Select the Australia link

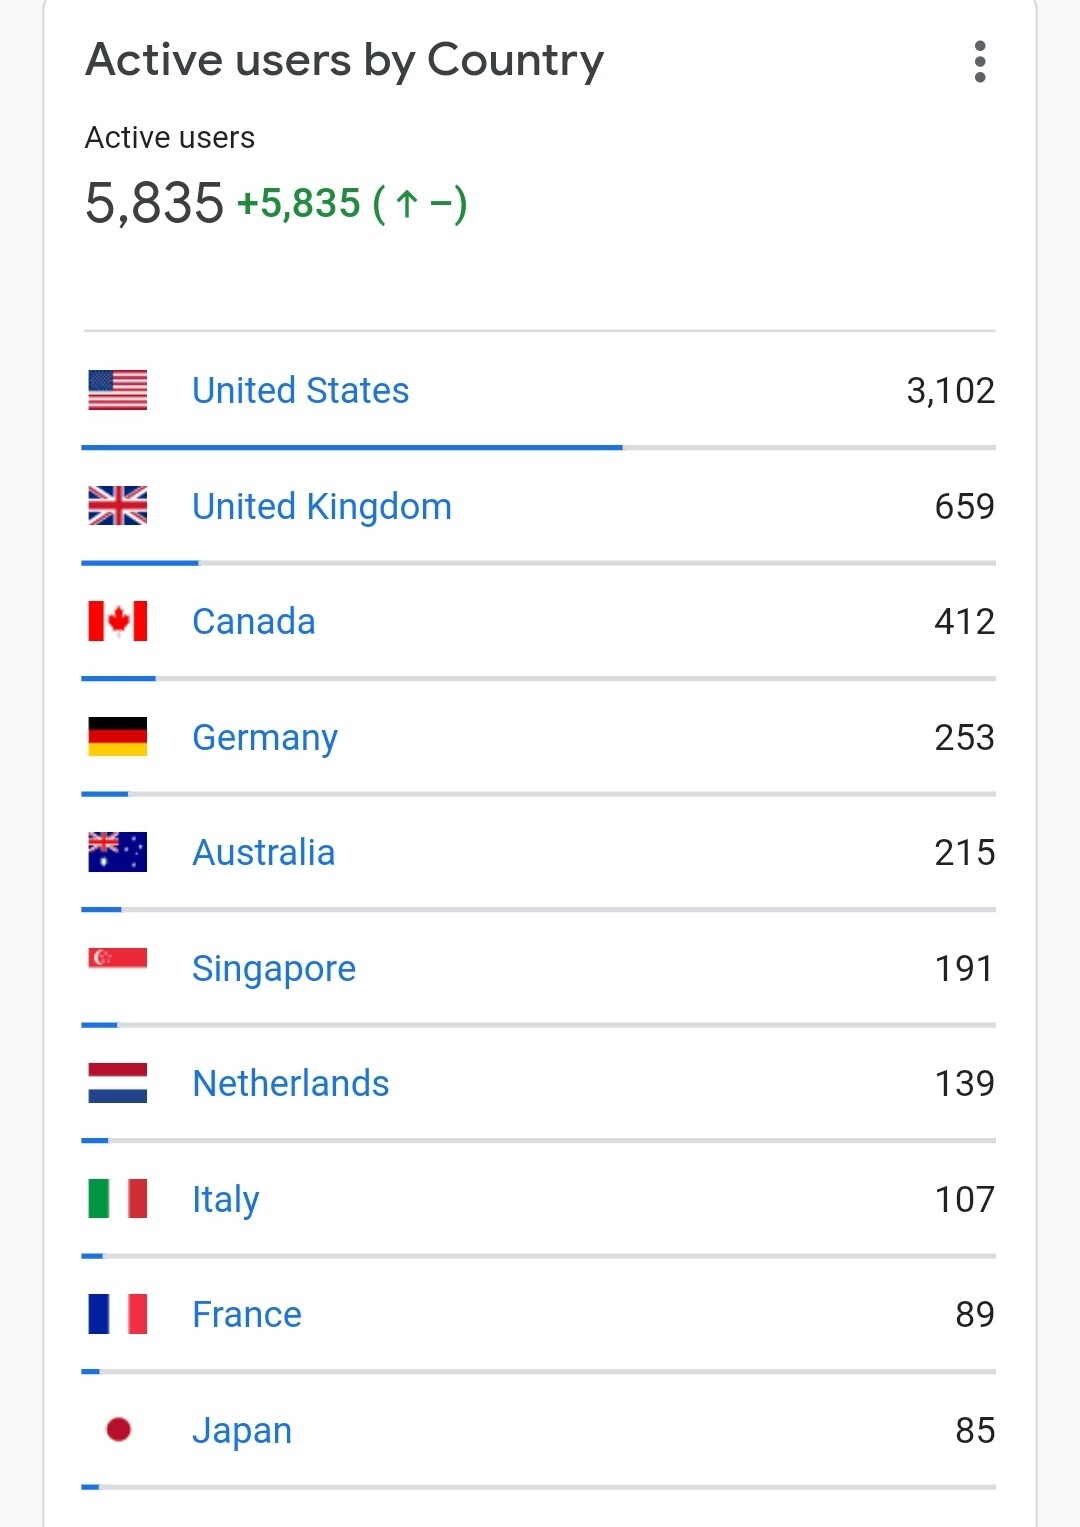pyautogui.click(x=263, y=852)
